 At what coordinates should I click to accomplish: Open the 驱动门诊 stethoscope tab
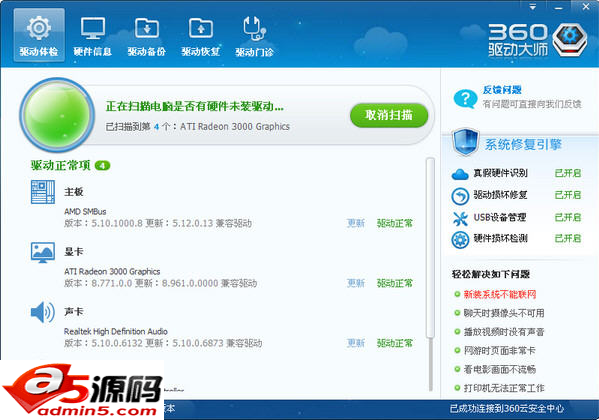[x=254, y=35]
